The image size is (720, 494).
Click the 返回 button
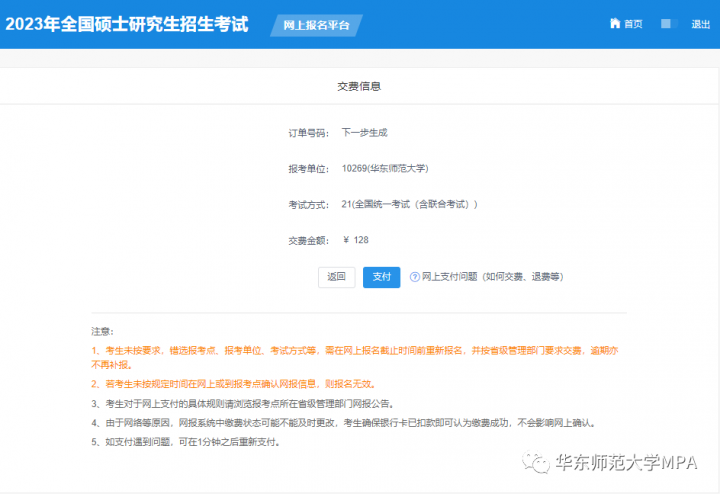337,277
